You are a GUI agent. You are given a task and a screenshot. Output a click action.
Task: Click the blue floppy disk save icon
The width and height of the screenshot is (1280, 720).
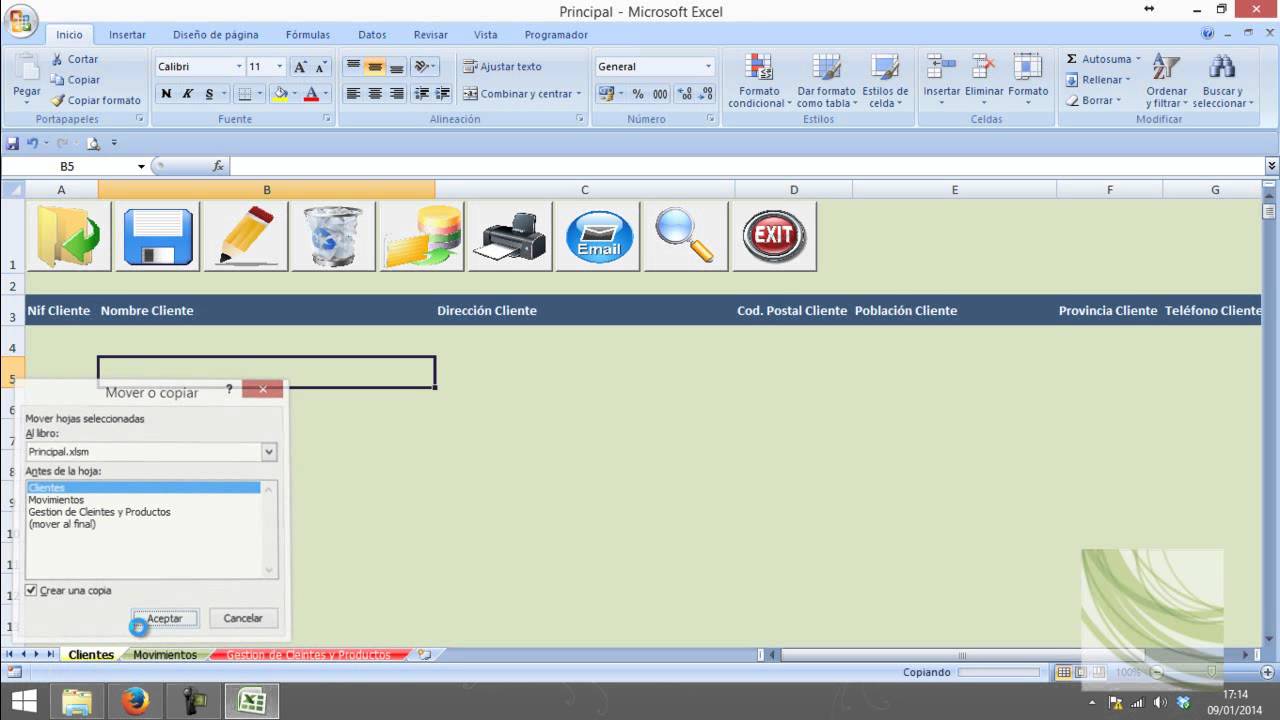tap(158, 236)
